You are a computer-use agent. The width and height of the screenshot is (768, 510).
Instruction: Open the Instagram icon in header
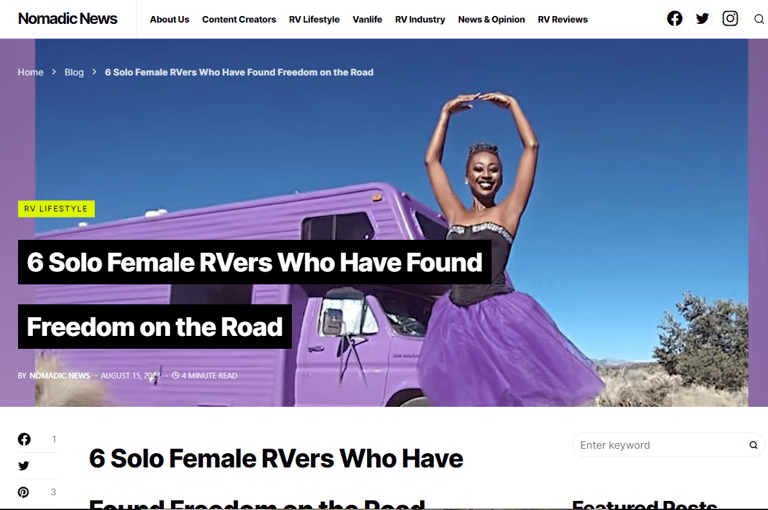point(730,19)
